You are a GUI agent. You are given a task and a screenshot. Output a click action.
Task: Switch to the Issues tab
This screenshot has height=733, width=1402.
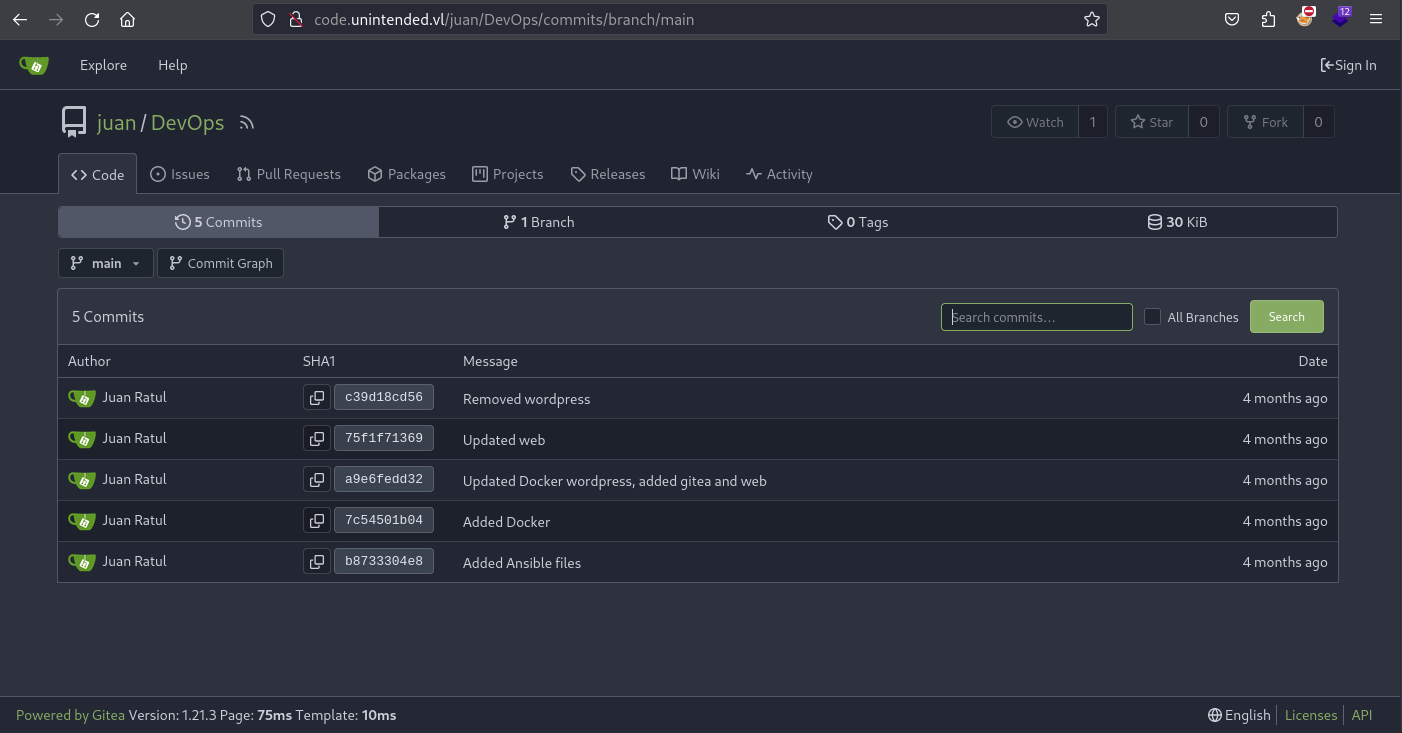[x=180, y=174]
